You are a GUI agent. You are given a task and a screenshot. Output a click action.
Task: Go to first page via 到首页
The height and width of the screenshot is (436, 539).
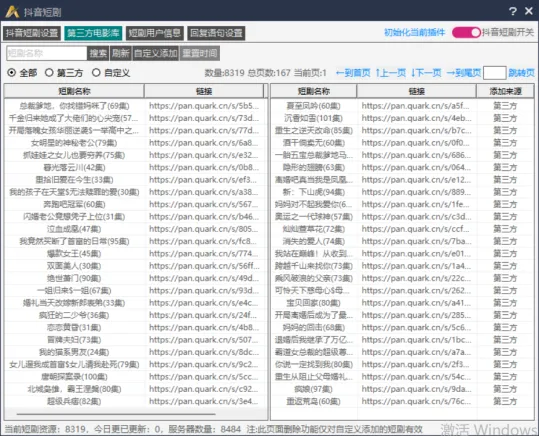pyautogui.click(x=353, y=73)
